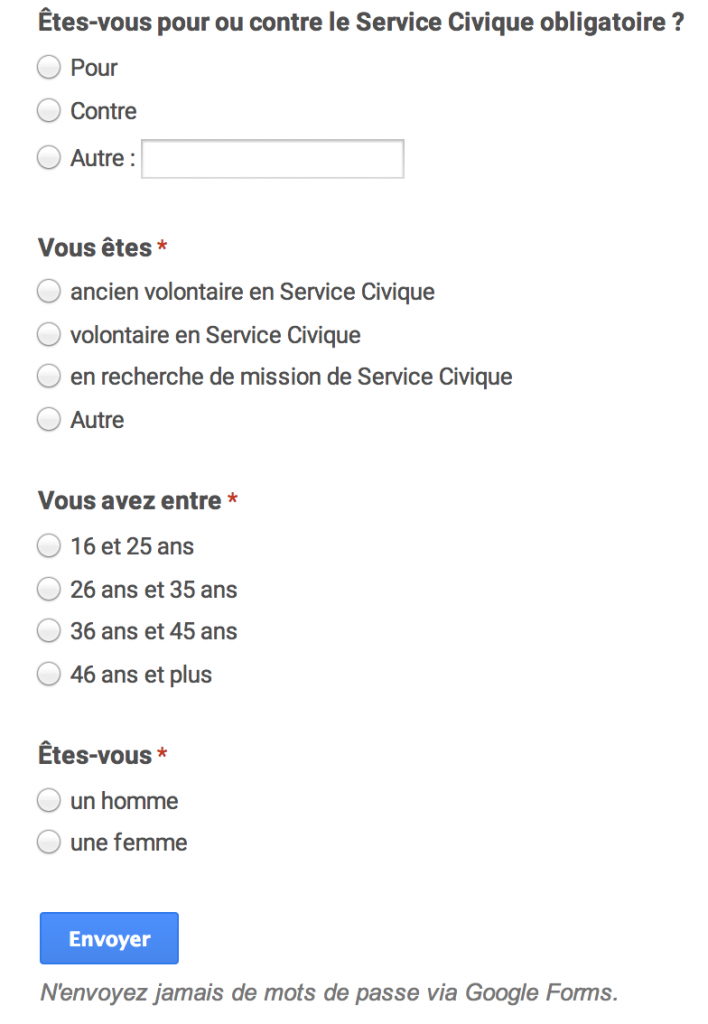Choose 'Contre' for Service Civique obligatoire
The width and height of the screenshot is (708, 1024).
(49, 111)
